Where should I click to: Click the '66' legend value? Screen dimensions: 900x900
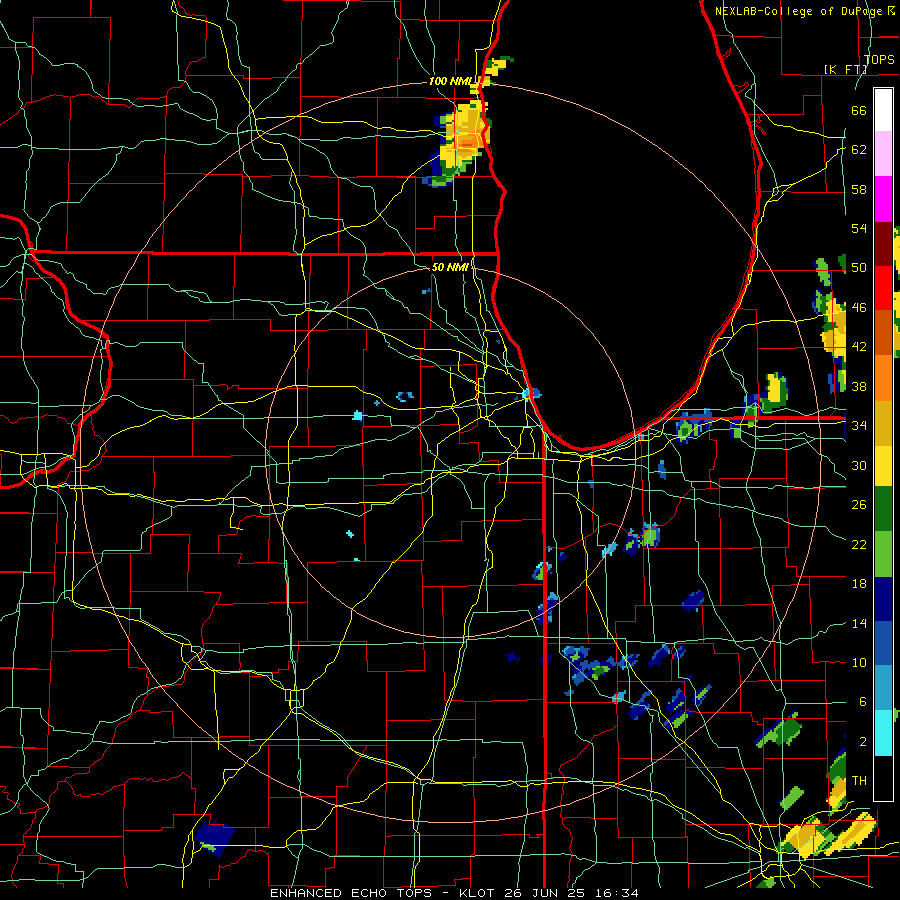[859, 110]
